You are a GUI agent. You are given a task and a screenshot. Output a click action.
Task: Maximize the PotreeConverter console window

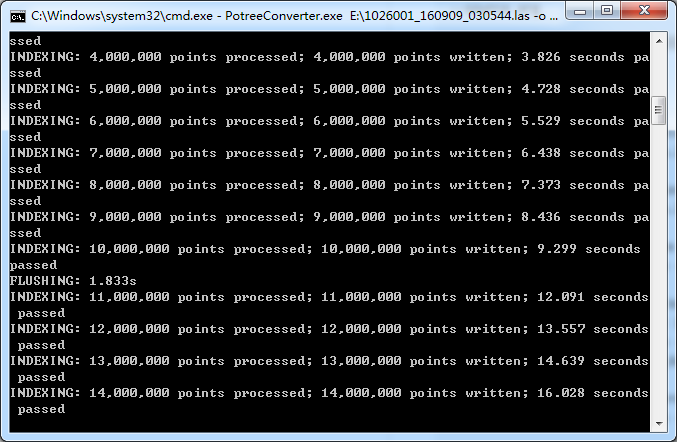[607, 11]
